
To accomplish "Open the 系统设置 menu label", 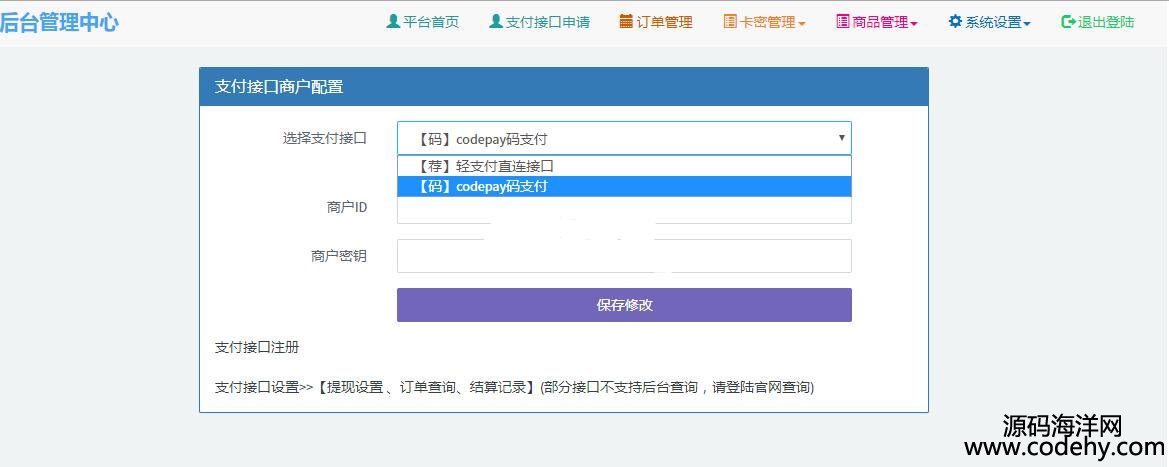I will click(993, 22).
